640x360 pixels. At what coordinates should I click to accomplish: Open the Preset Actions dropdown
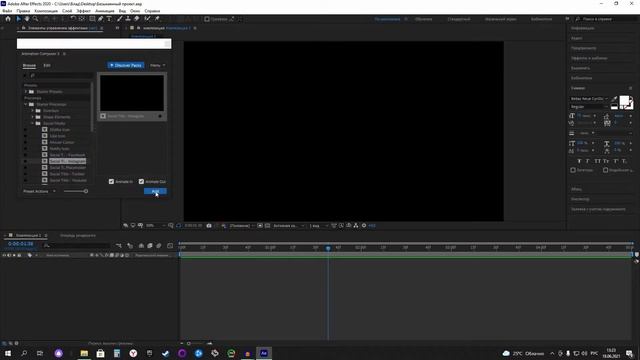39,191
